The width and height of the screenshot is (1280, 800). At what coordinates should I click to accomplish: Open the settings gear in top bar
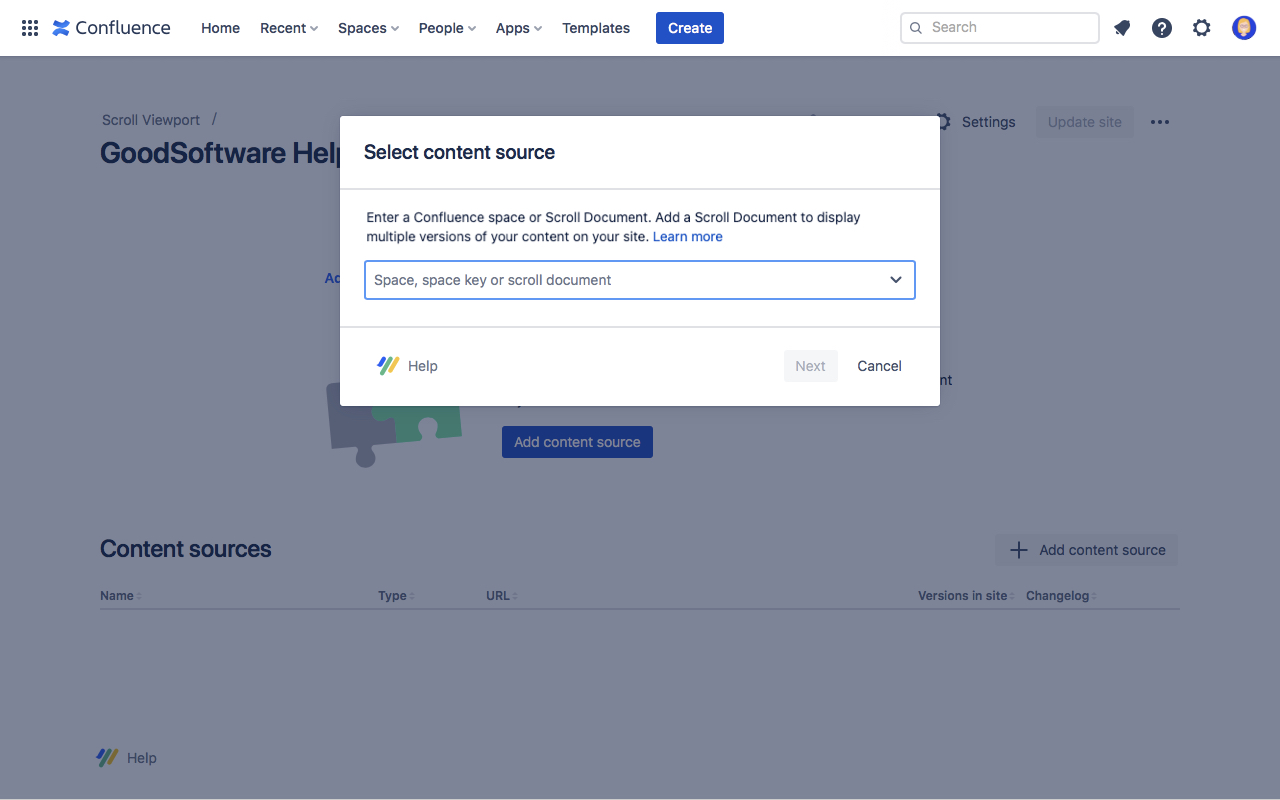click(x=1202, y=28)
